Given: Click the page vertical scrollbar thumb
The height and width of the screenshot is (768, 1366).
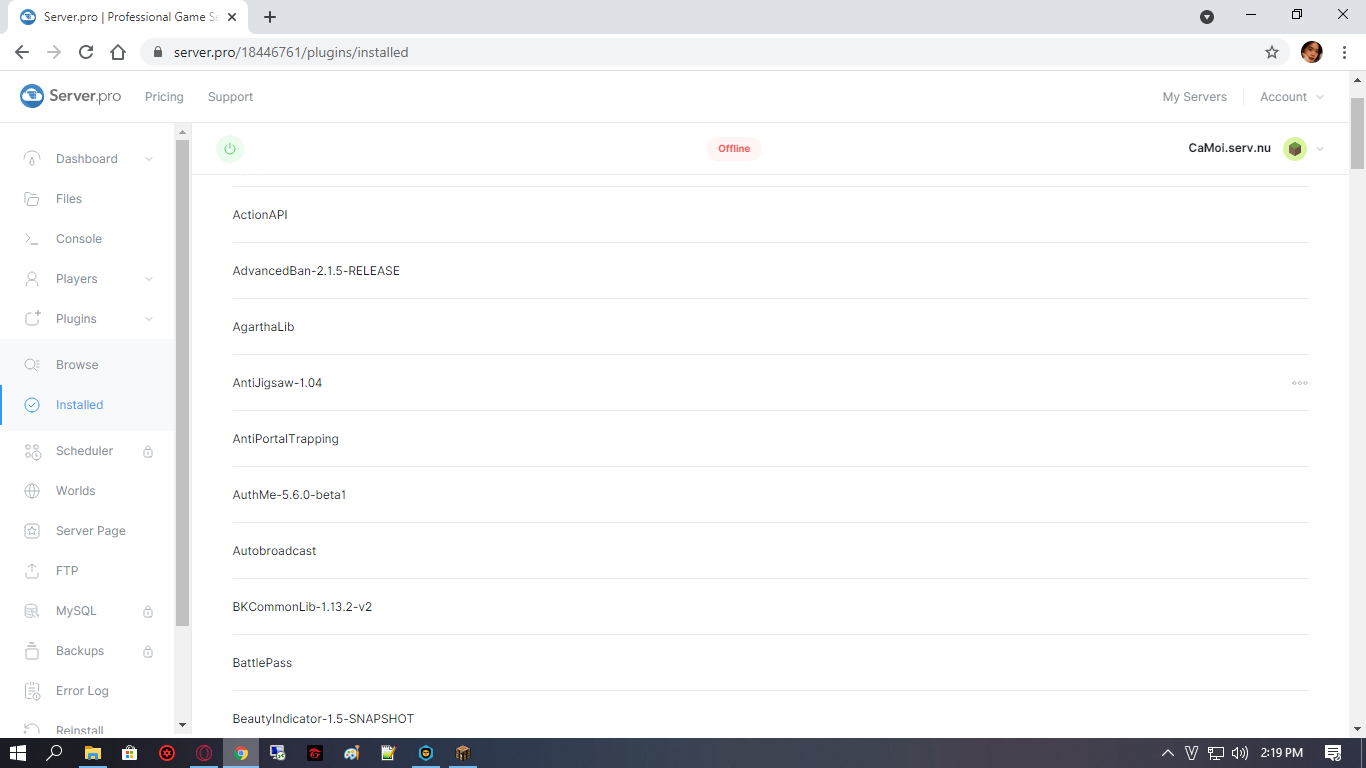Looking at the screenshot, I should (1357, 133).
